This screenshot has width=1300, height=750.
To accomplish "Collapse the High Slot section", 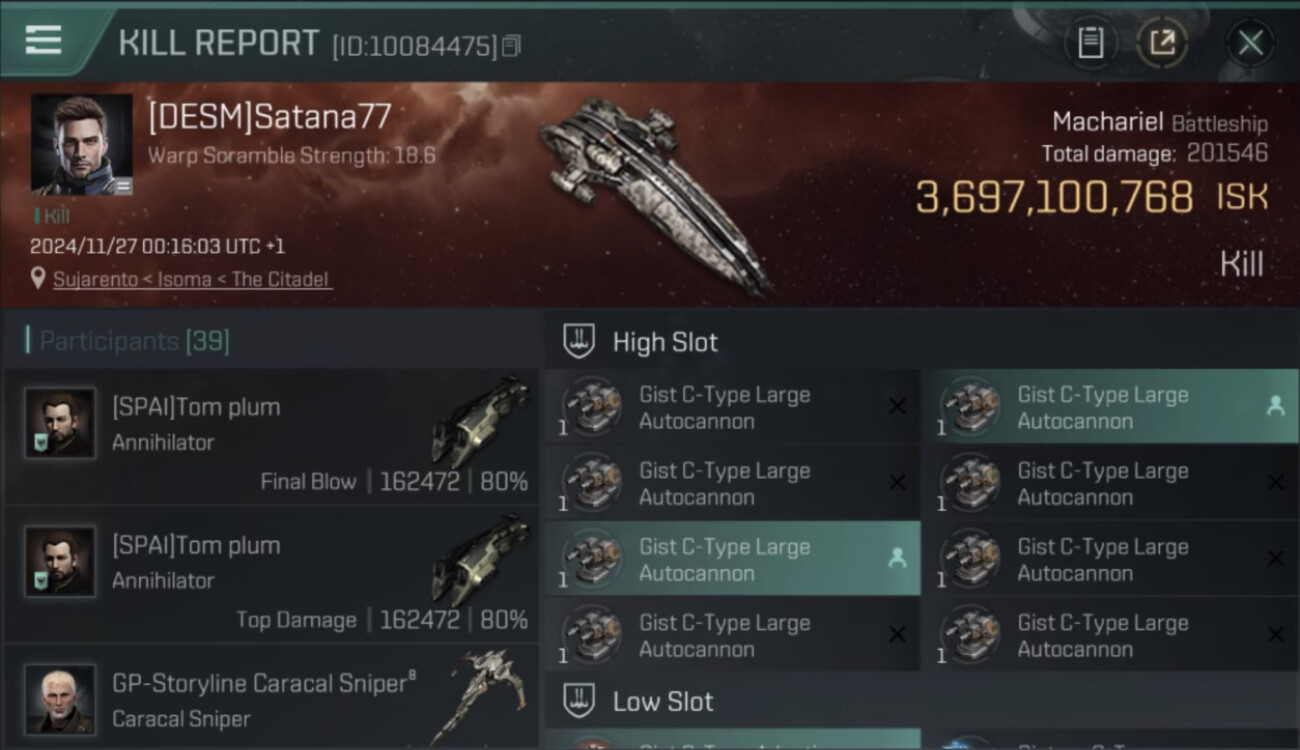I will pyautogui.click(x=665, y=342).
